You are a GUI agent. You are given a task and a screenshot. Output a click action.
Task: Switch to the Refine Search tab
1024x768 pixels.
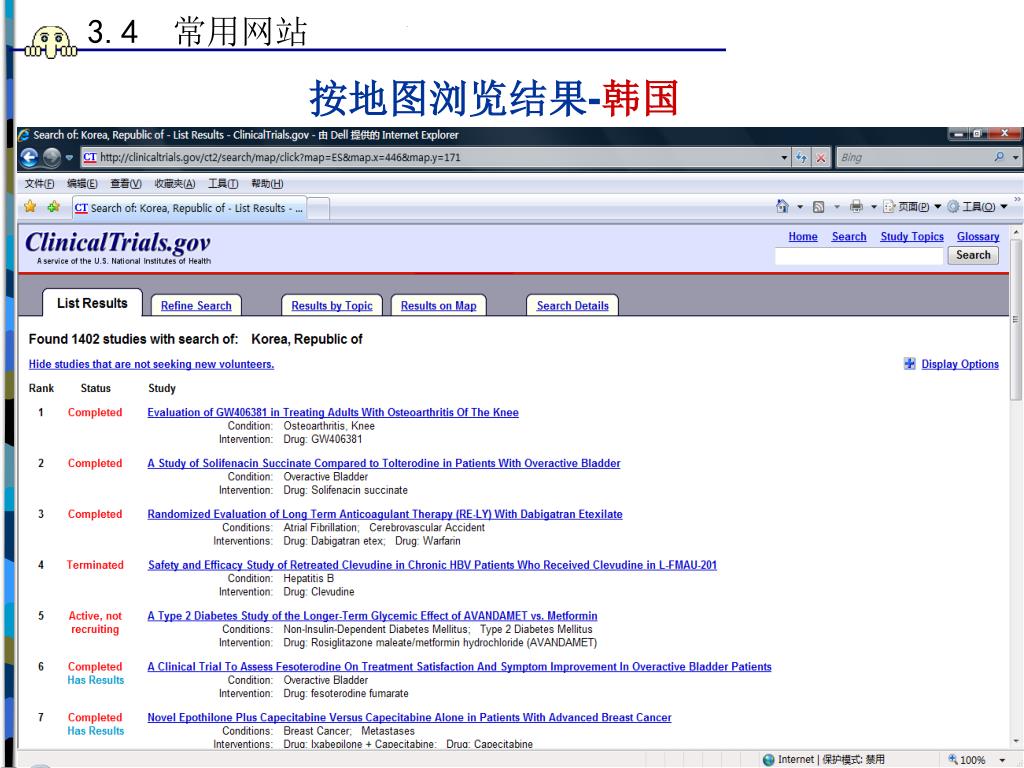click(x=196, y=306)
